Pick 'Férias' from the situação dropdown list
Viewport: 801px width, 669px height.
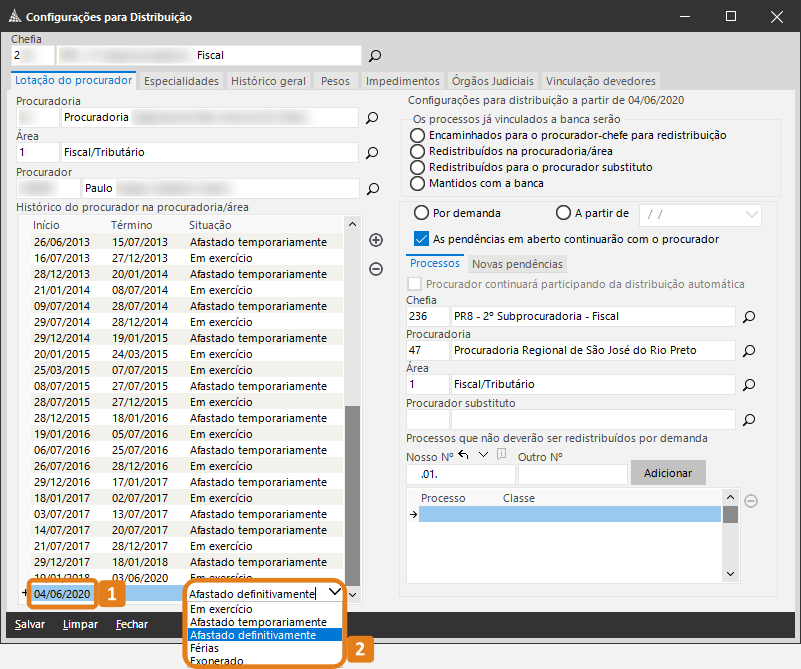204,648
